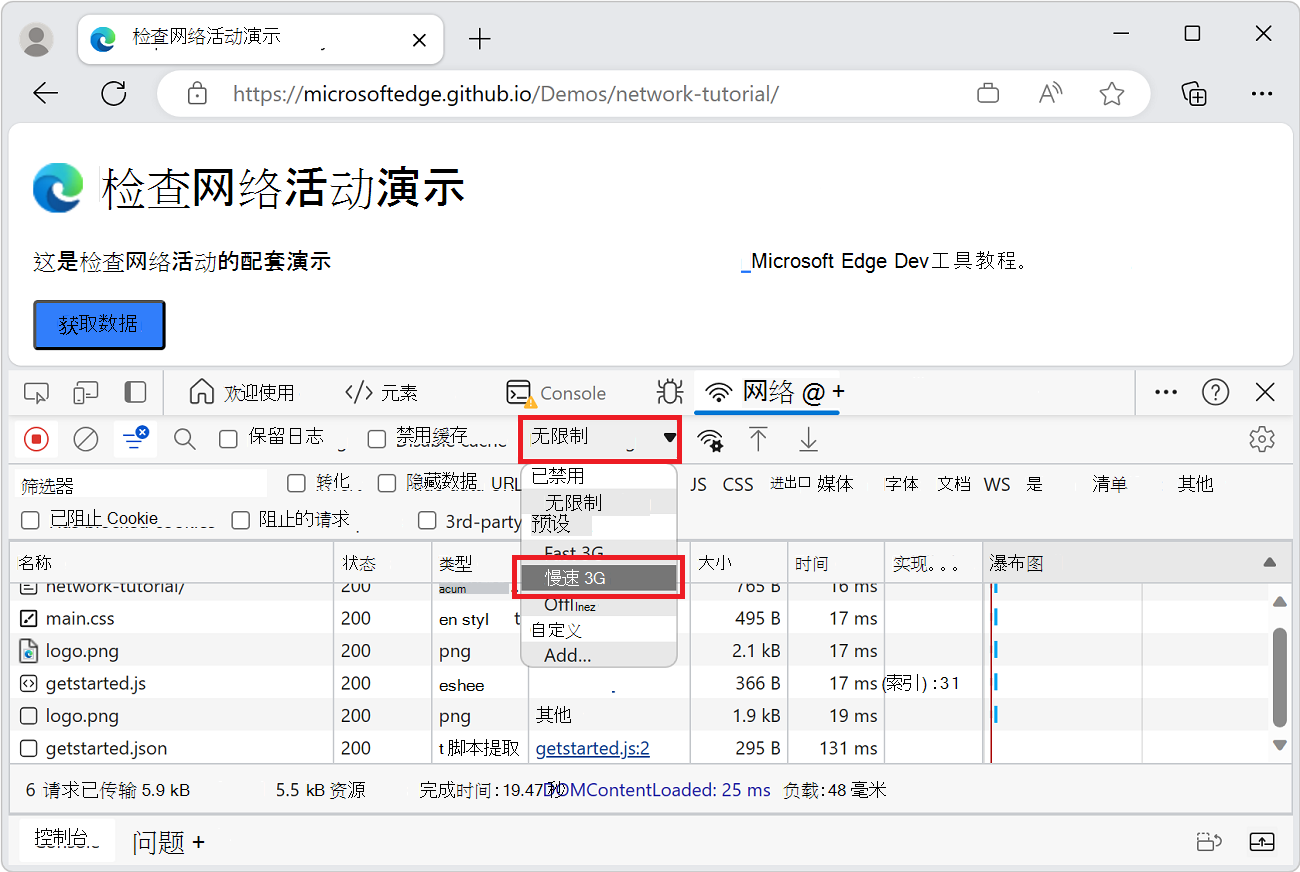Select the 网络 tab
This screenshot has height=872, width=1300.
tap(767, 392)
